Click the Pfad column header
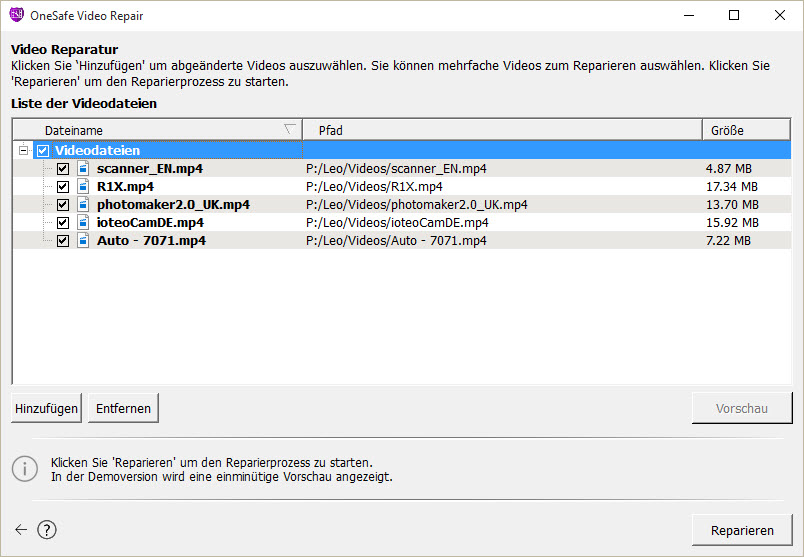Image resolution: width=804 pixels, height=557 pixels. [502, 130]
